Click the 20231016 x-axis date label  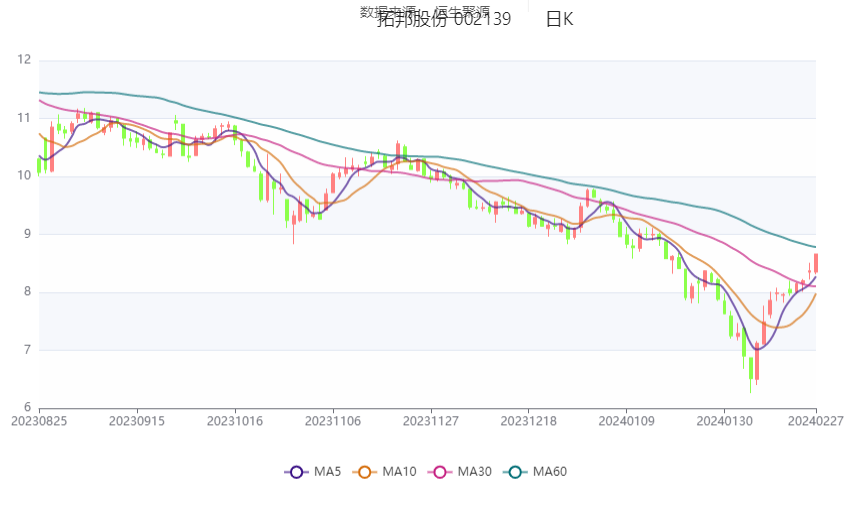[236, 422]
